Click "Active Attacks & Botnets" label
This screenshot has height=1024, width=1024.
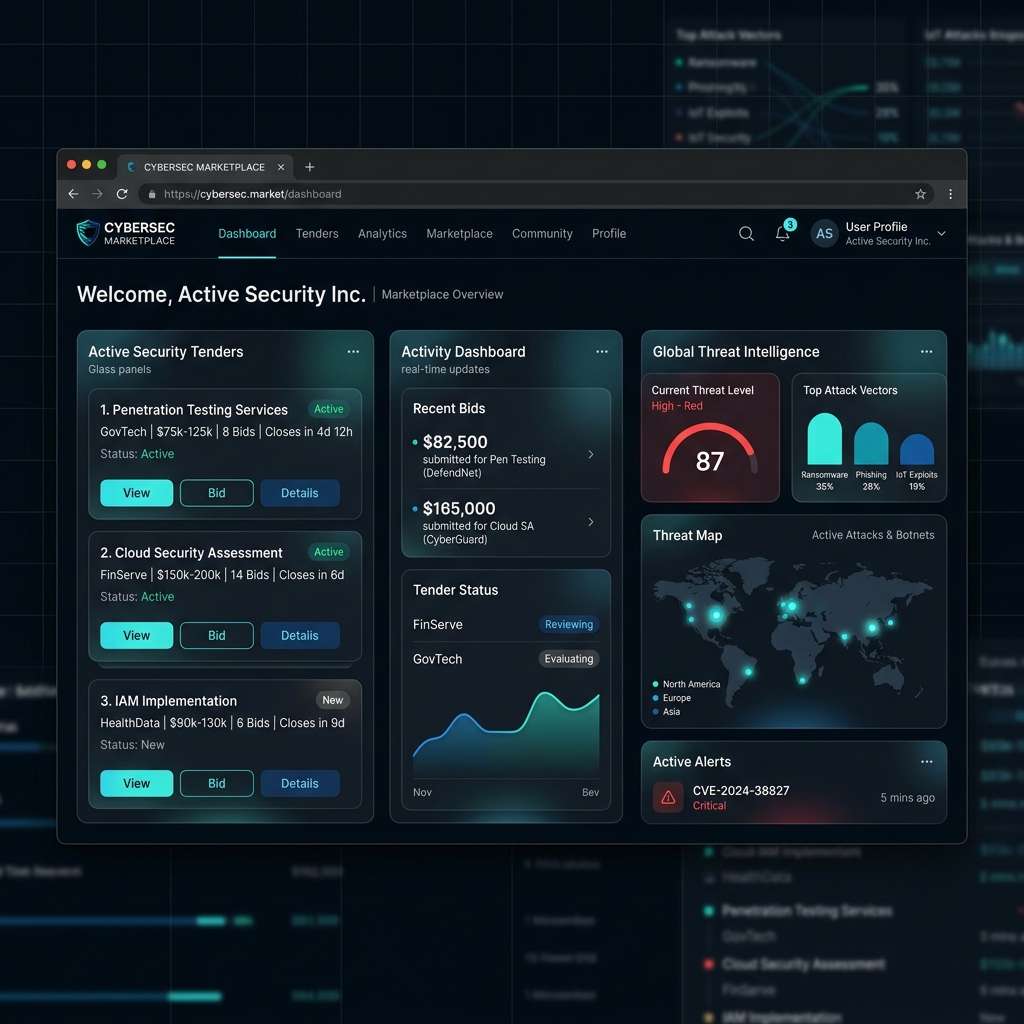pyautogui.click(x=872, y=535)
